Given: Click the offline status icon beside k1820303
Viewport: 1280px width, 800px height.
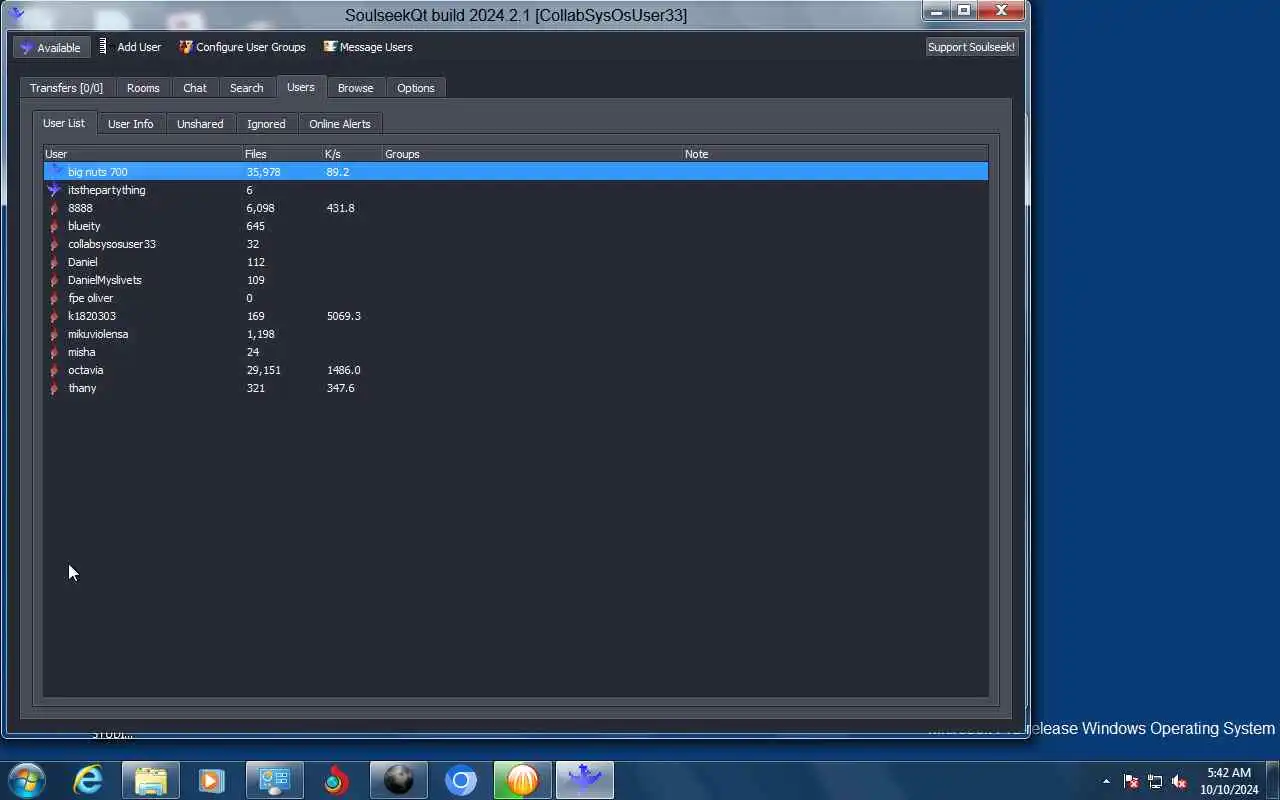Looking at the screenshot, I should 55,316.
